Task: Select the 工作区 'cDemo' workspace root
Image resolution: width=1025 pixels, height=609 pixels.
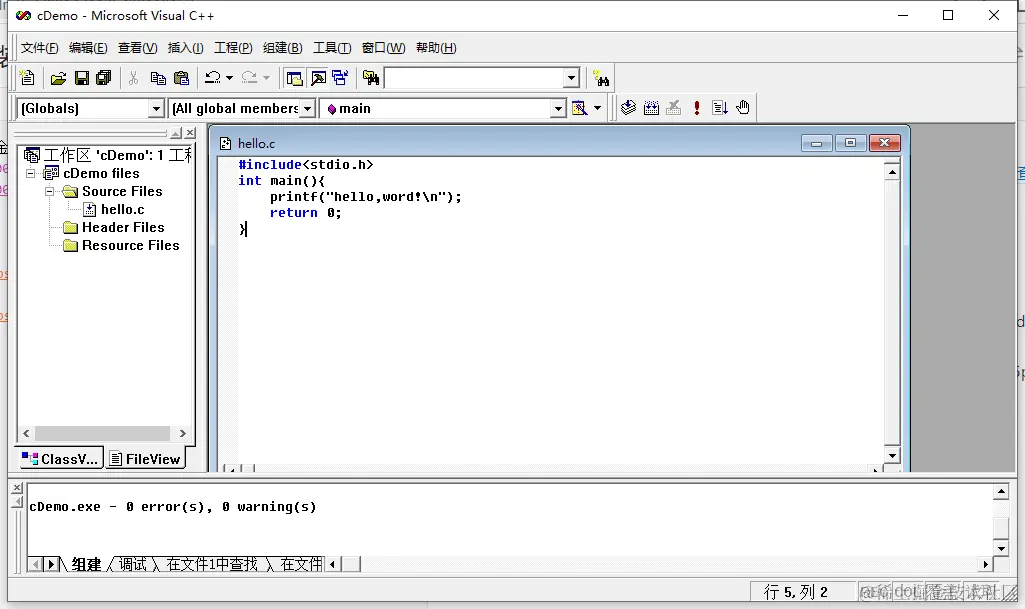Action: 117,155
